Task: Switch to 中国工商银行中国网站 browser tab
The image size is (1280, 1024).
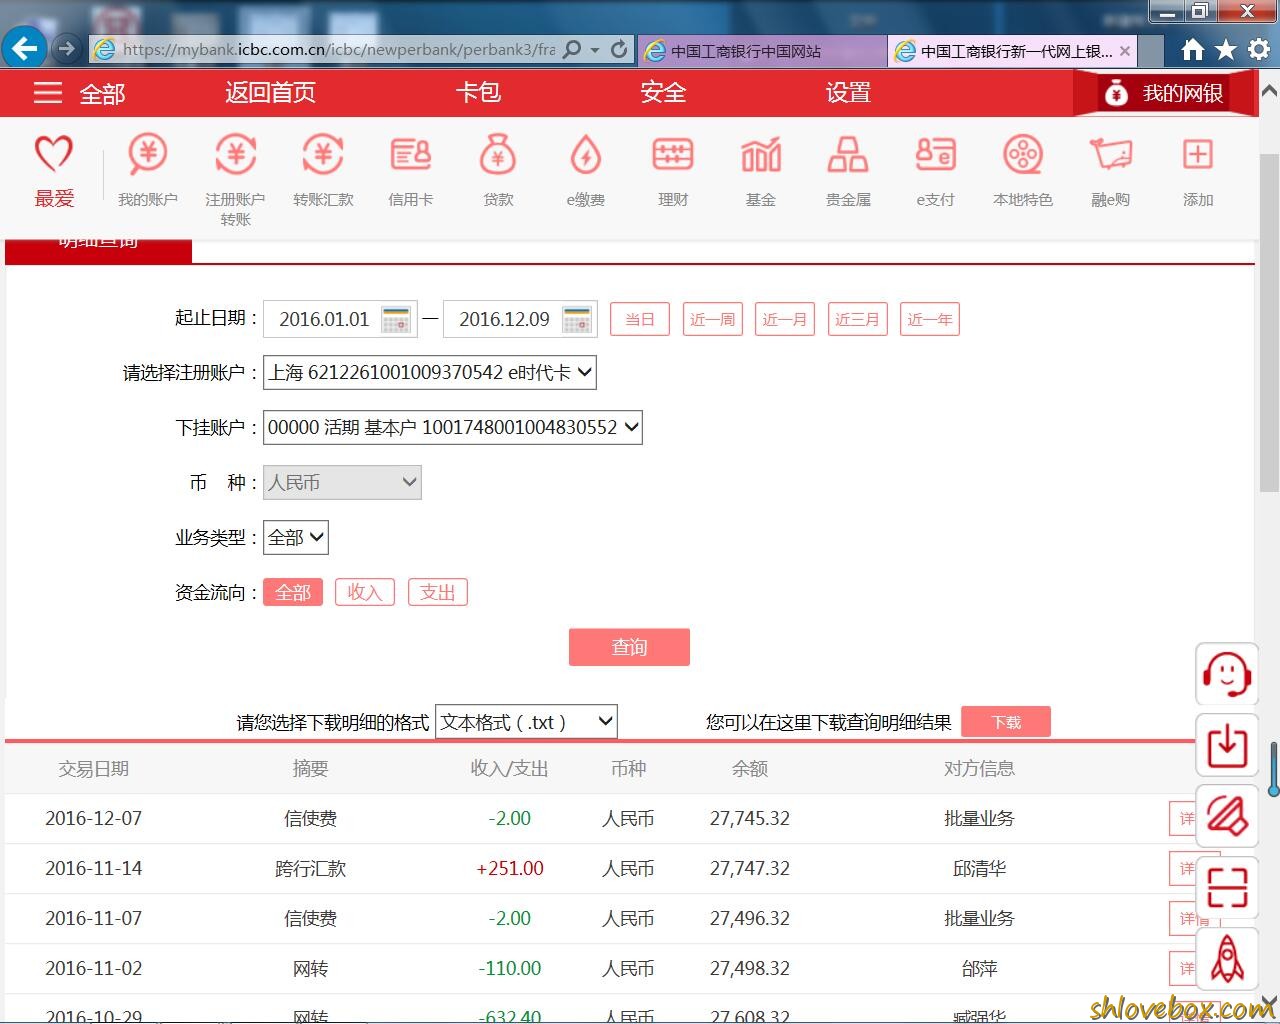Action: [762, 51]
